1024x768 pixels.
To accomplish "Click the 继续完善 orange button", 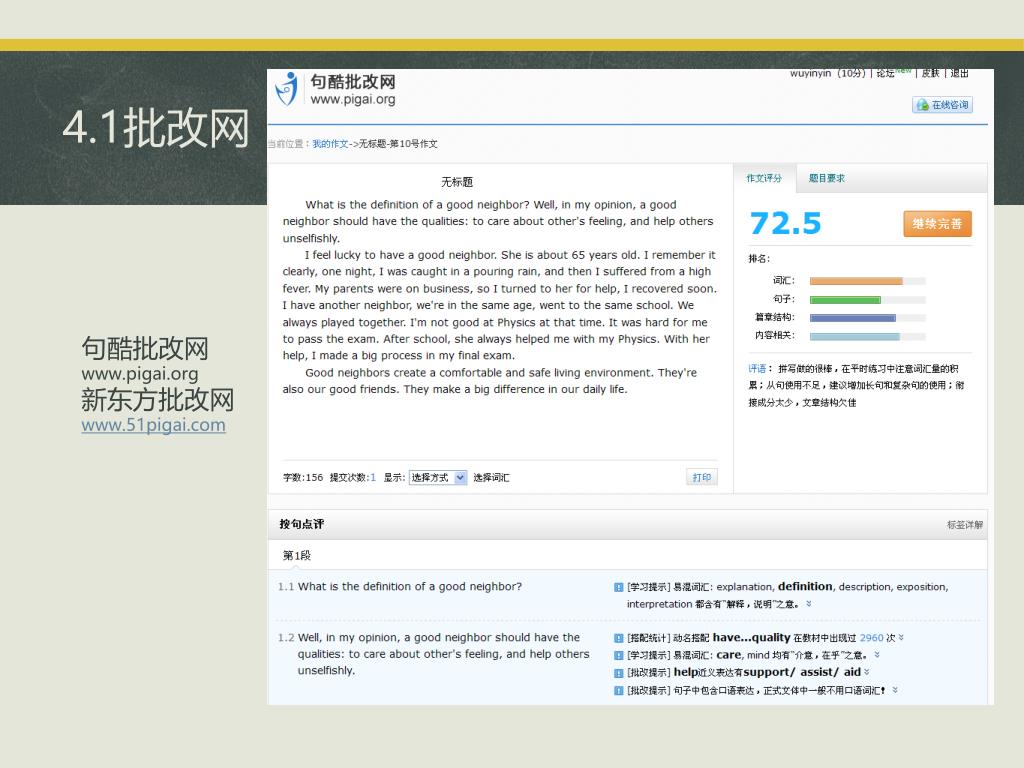I will pos(937,223).
